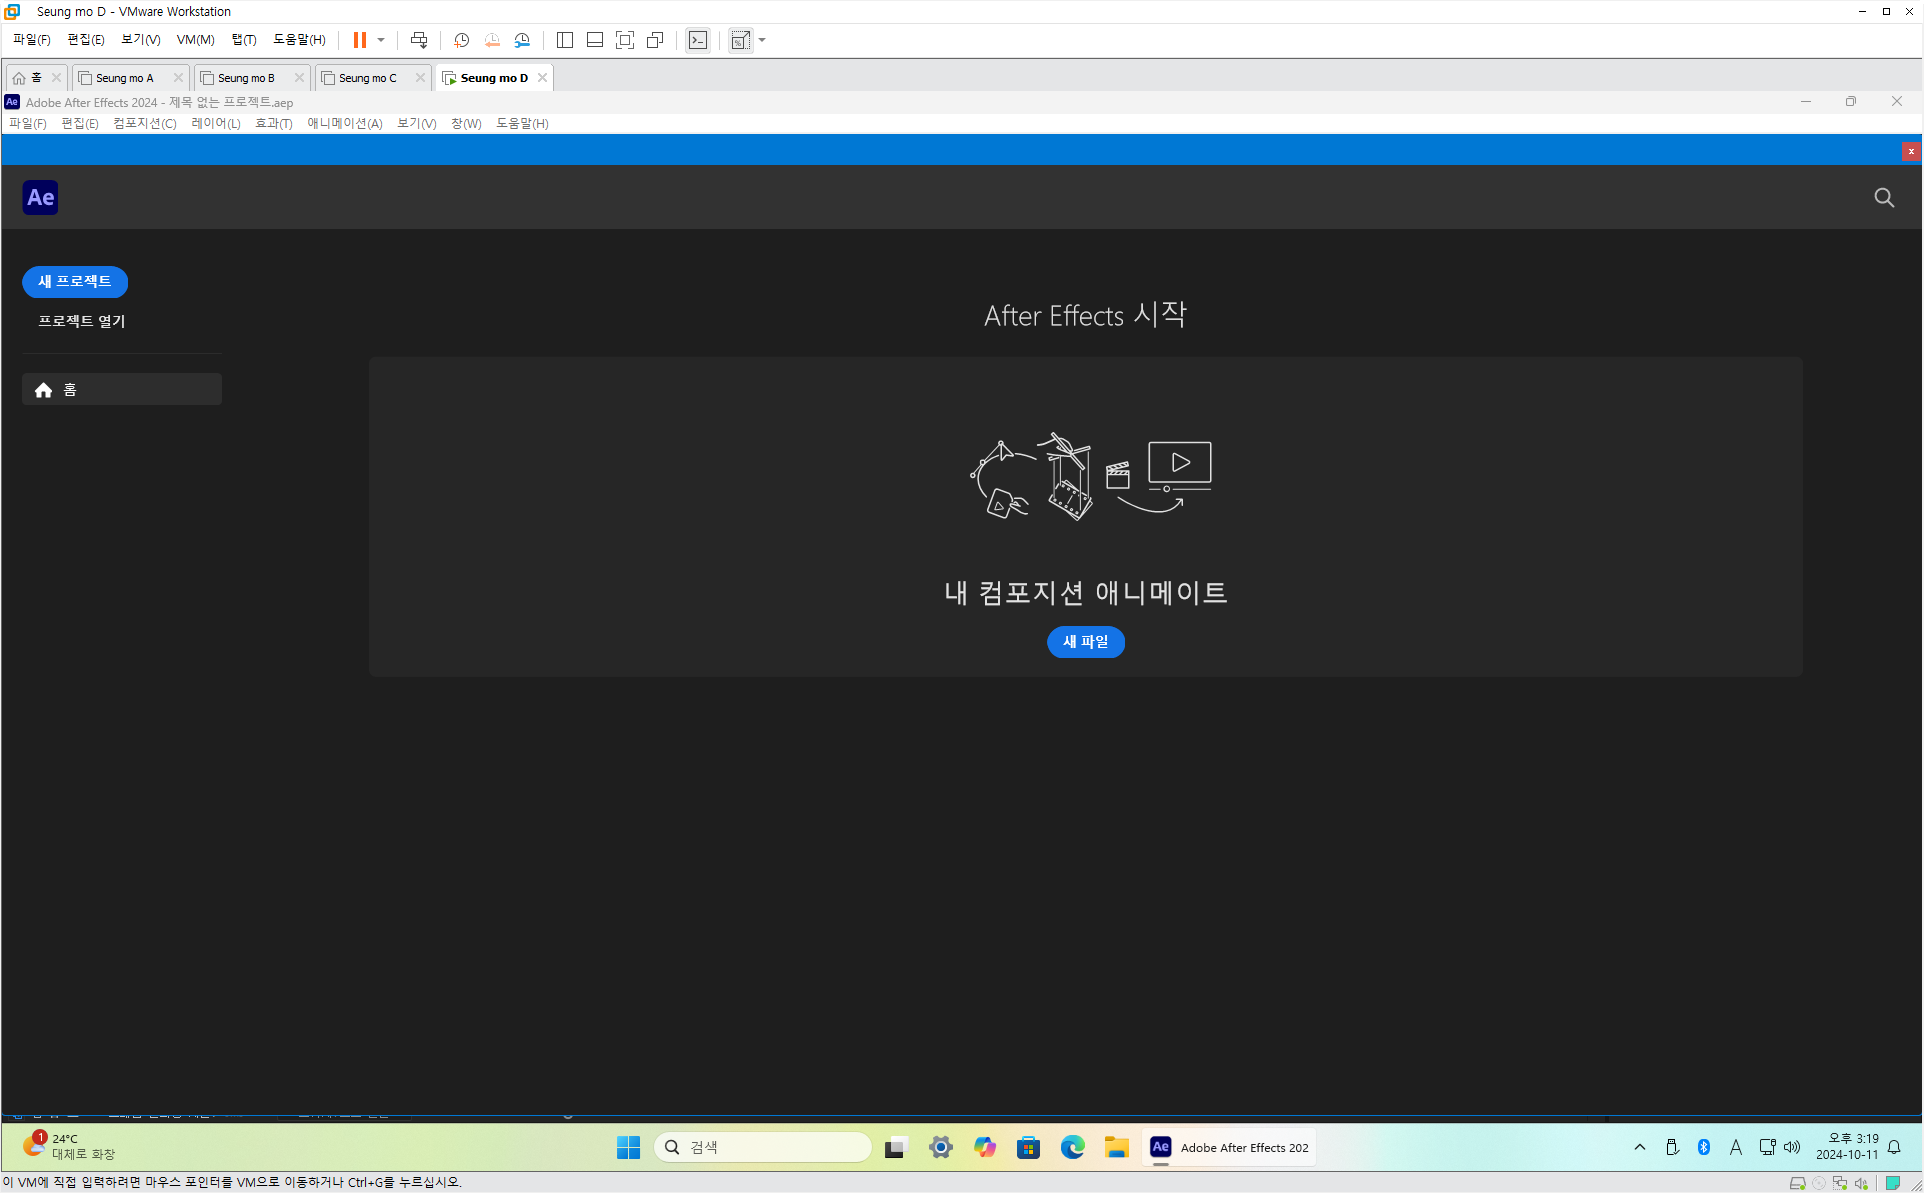The width and height of the screenshot is (1924, 1193).
Task: Take a snapshot with the clock-plus icon
Action: tap(461, 40)
